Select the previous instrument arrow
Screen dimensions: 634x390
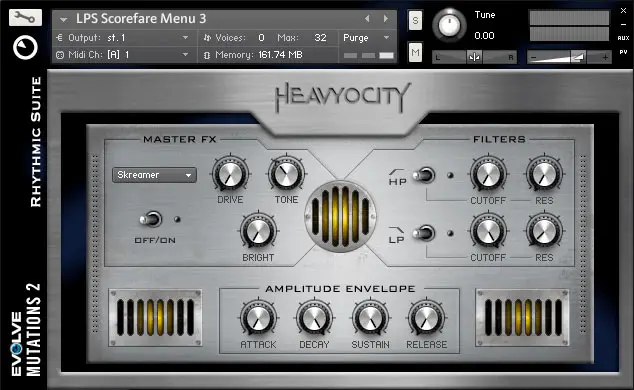point(367,19)
